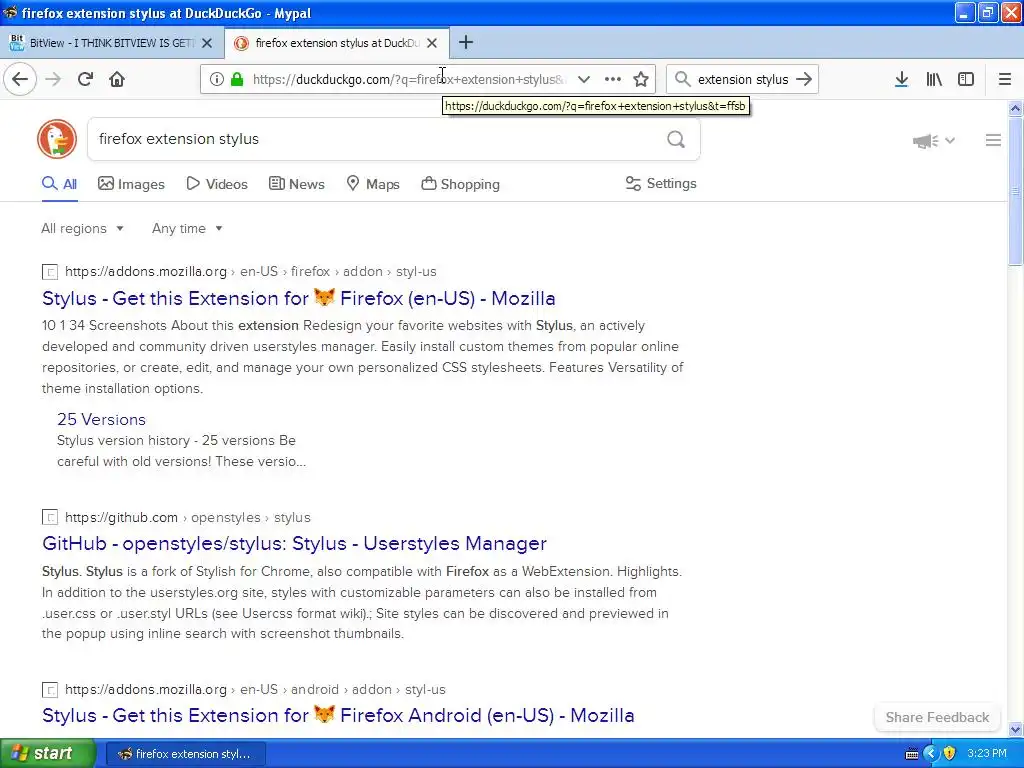
Task: Expand the Any time filter
Action: pyautogui.click(x=187, y=229)
